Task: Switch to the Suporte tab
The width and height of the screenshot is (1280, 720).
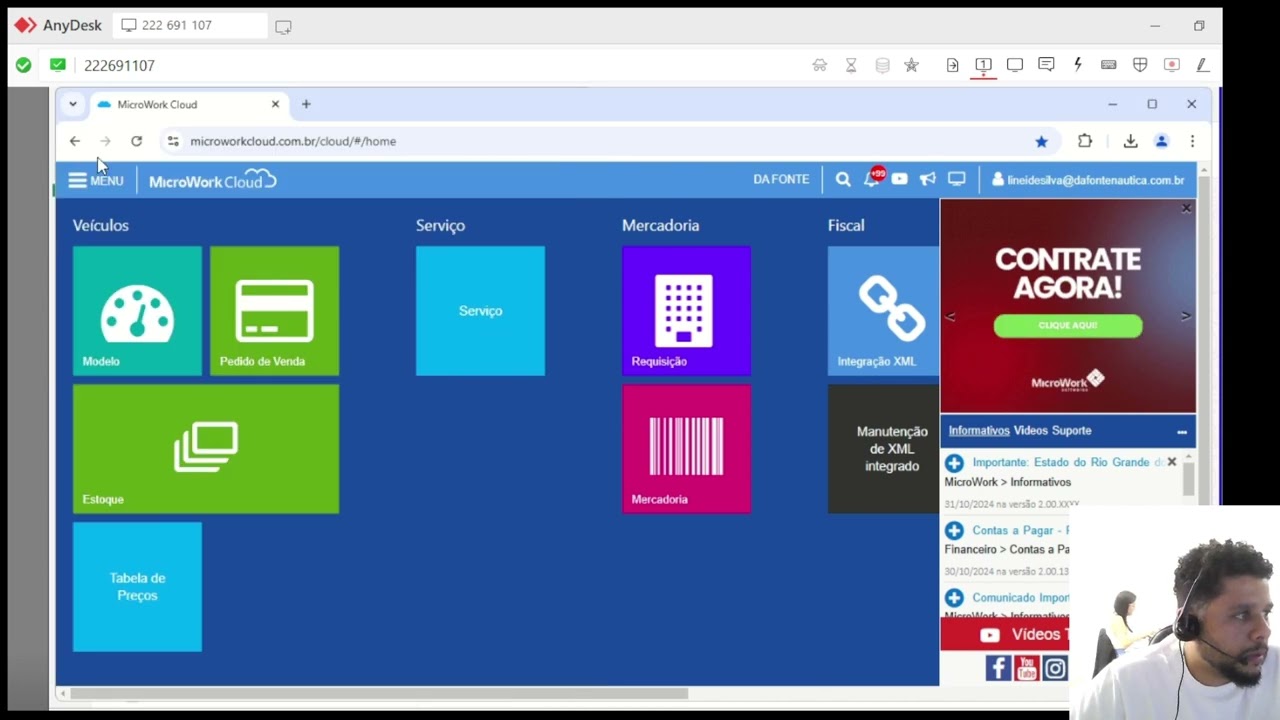Action: (x=1071, y=430)
